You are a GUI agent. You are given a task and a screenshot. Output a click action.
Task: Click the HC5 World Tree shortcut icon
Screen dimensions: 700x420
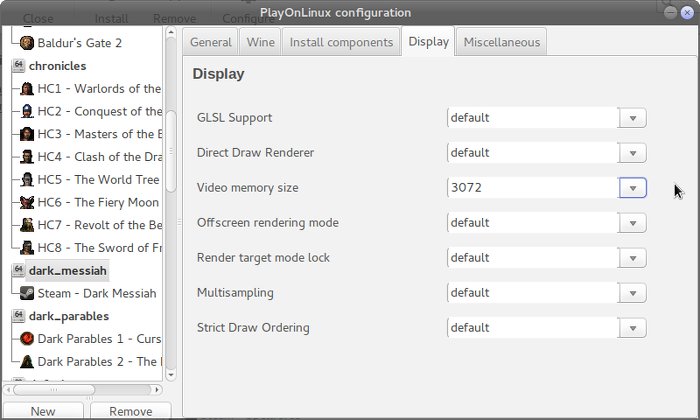tap(27, 179)
